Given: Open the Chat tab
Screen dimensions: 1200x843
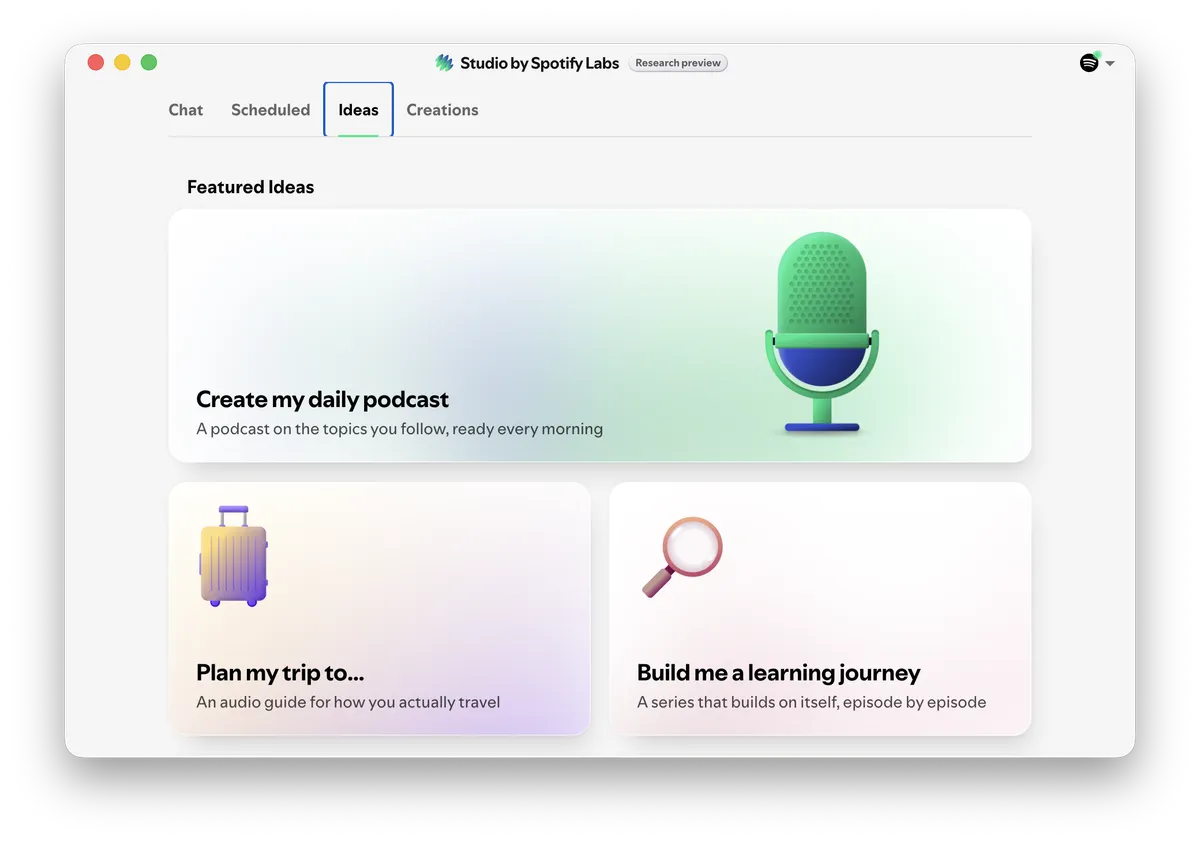Looking at the screenshot, I should tap(186, 110).
